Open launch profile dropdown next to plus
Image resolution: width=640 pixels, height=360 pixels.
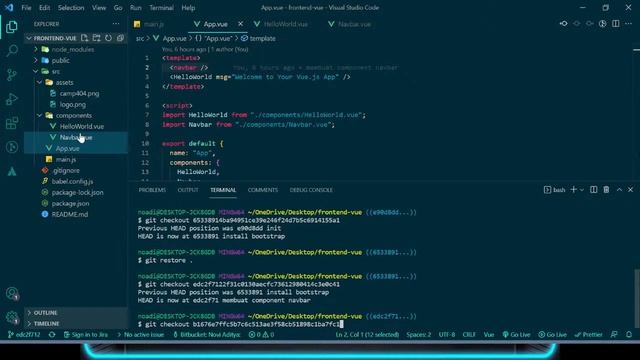582,190
